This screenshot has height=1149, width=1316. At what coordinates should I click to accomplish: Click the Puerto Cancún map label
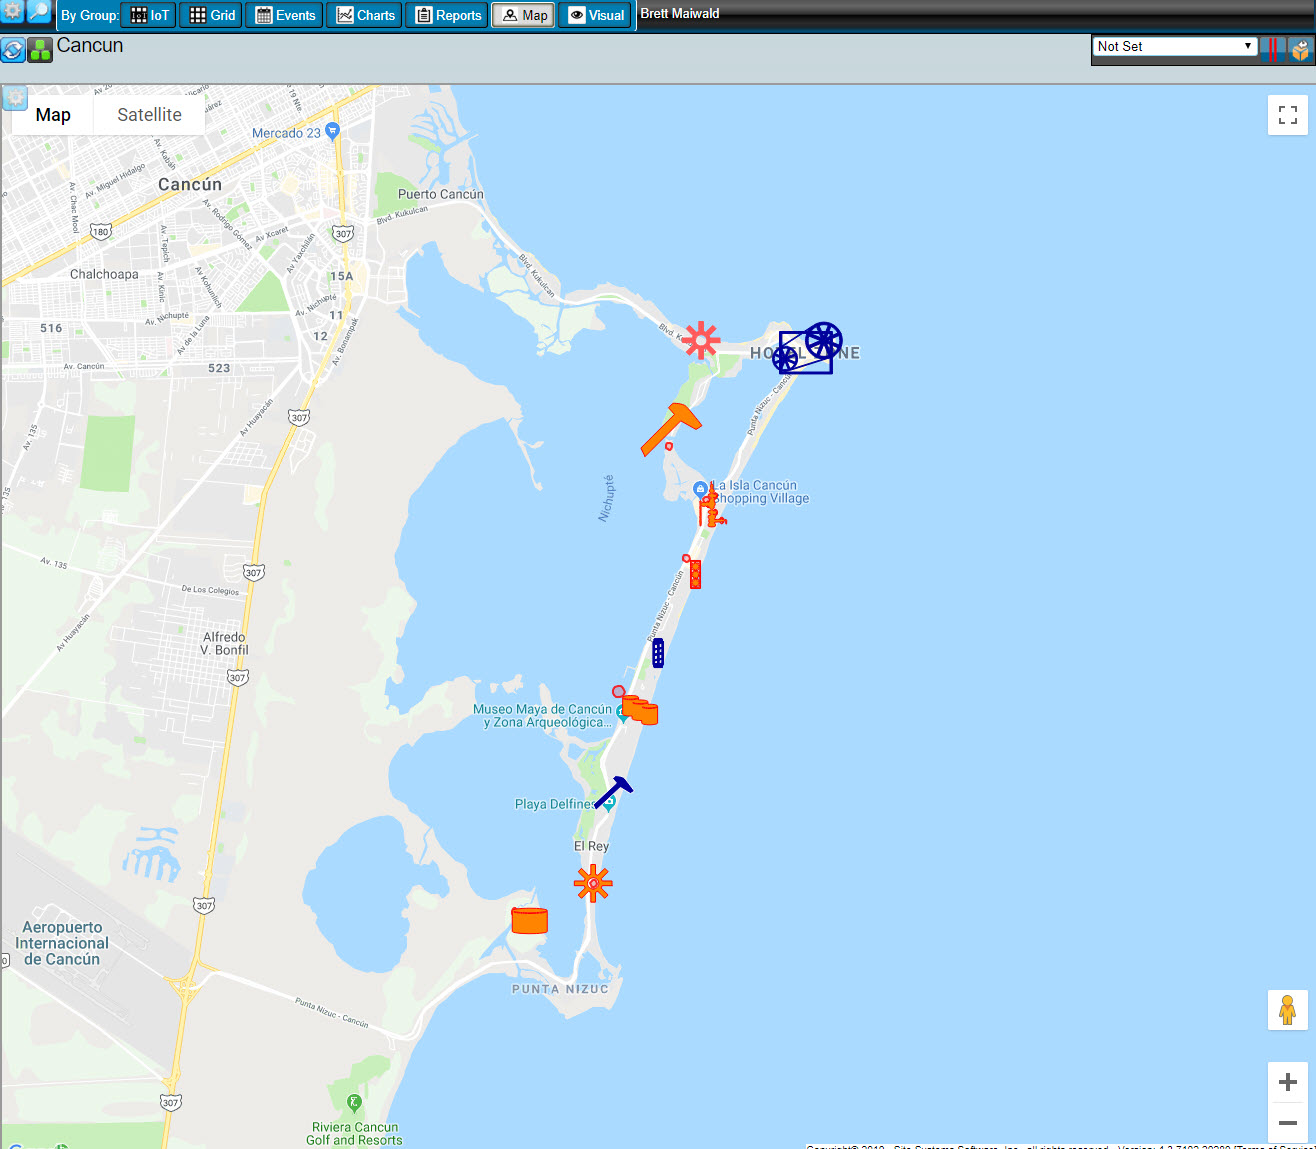[x=441, y=194]
